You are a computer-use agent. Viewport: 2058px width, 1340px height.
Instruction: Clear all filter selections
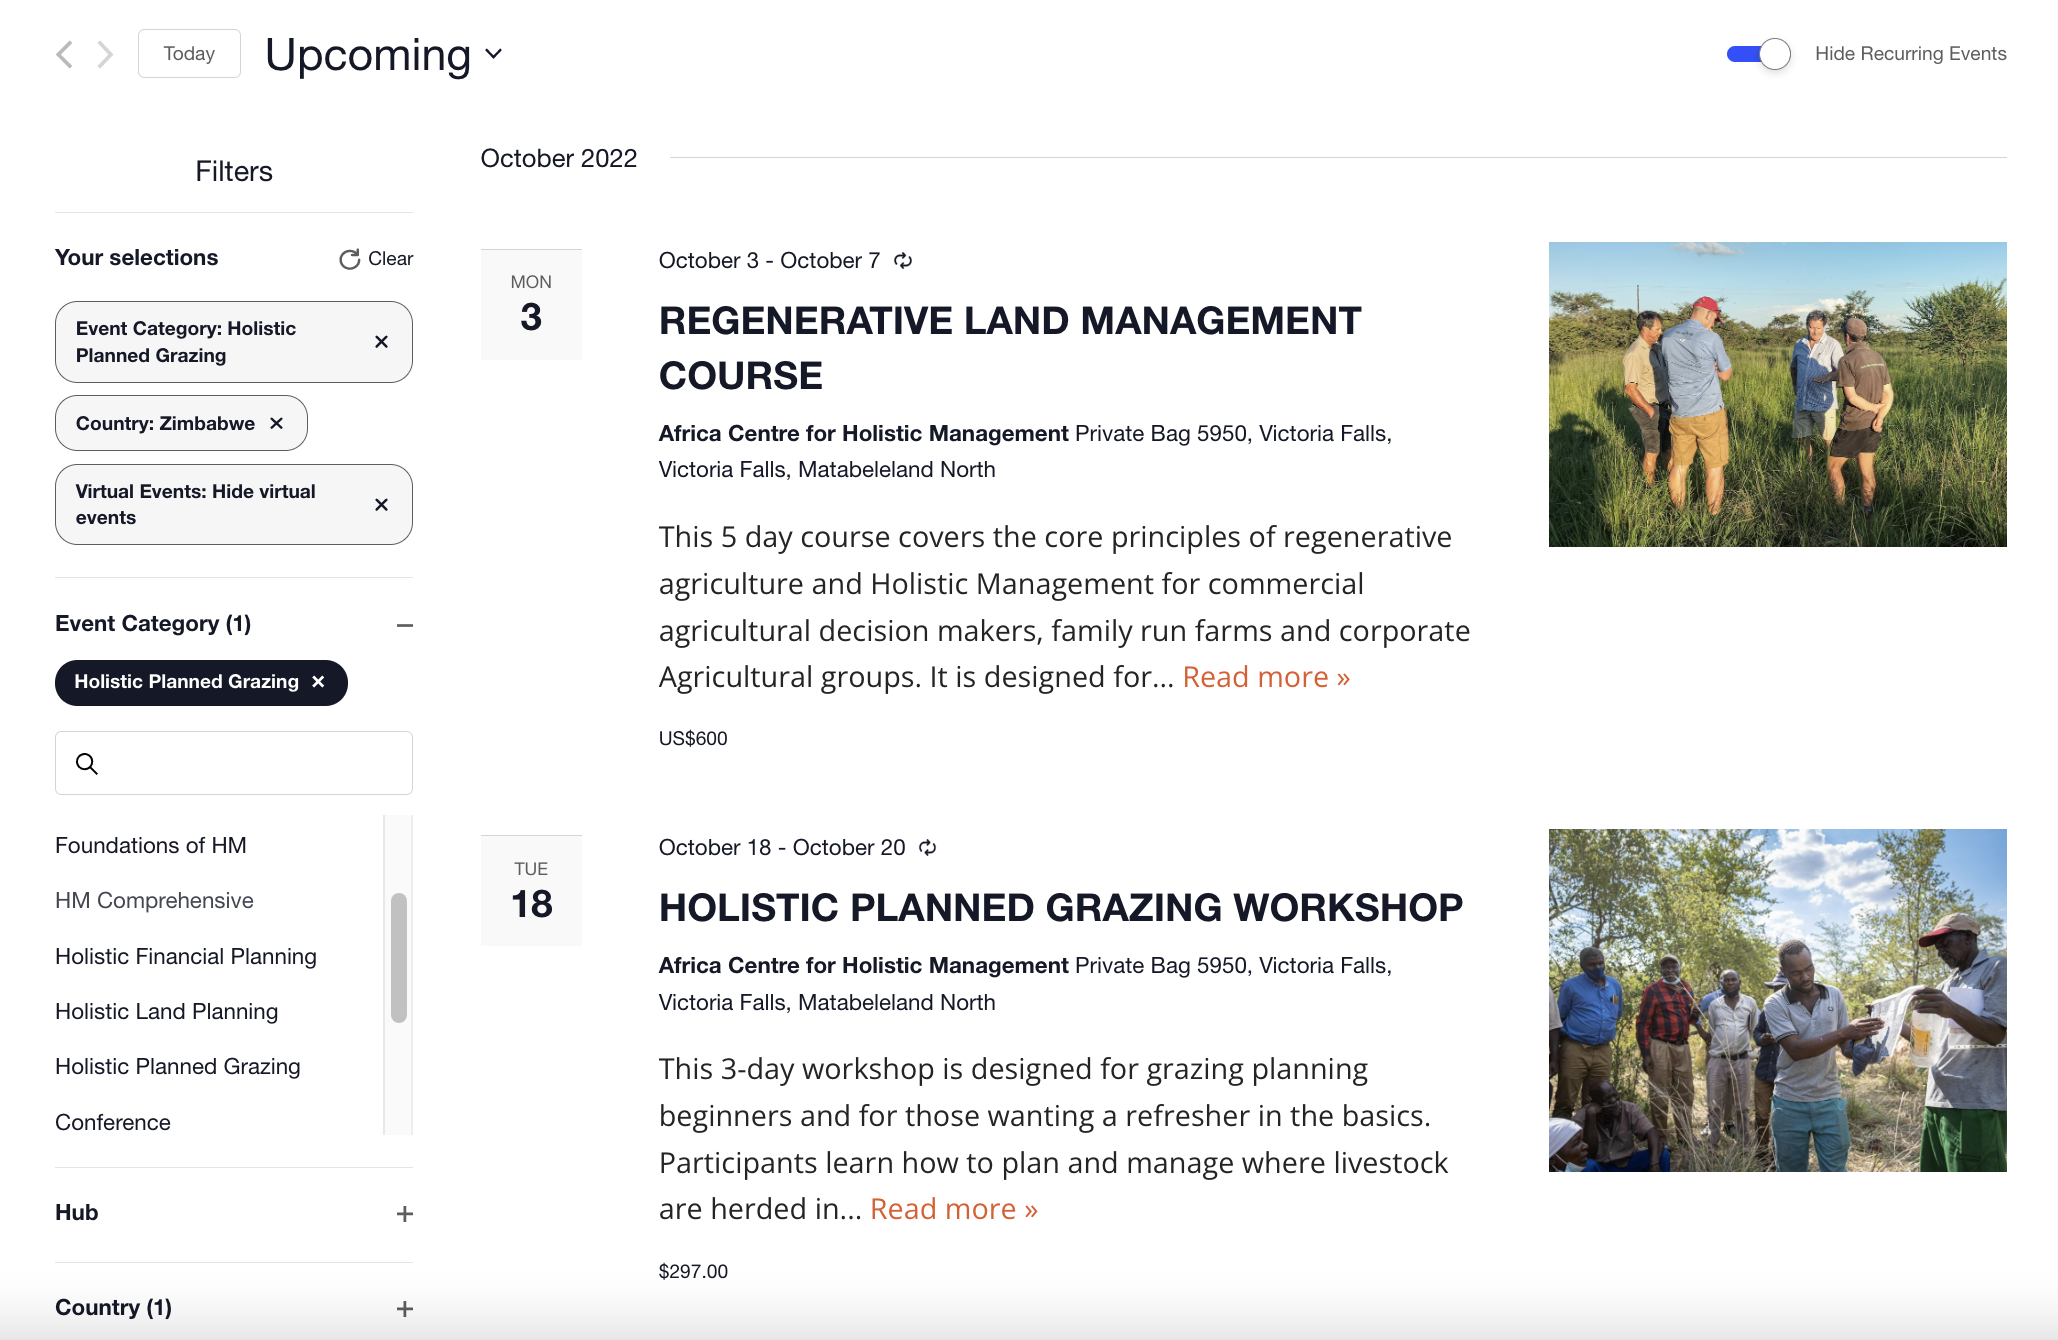(376, 259)
